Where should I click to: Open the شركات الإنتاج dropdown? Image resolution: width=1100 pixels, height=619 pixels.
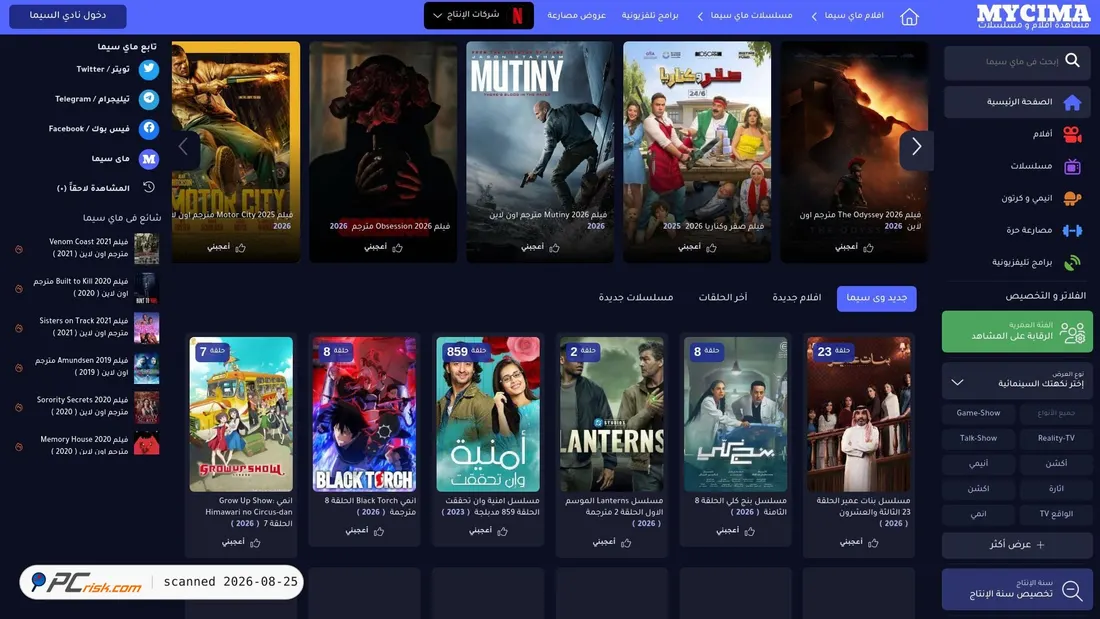[x=478, y=15]
